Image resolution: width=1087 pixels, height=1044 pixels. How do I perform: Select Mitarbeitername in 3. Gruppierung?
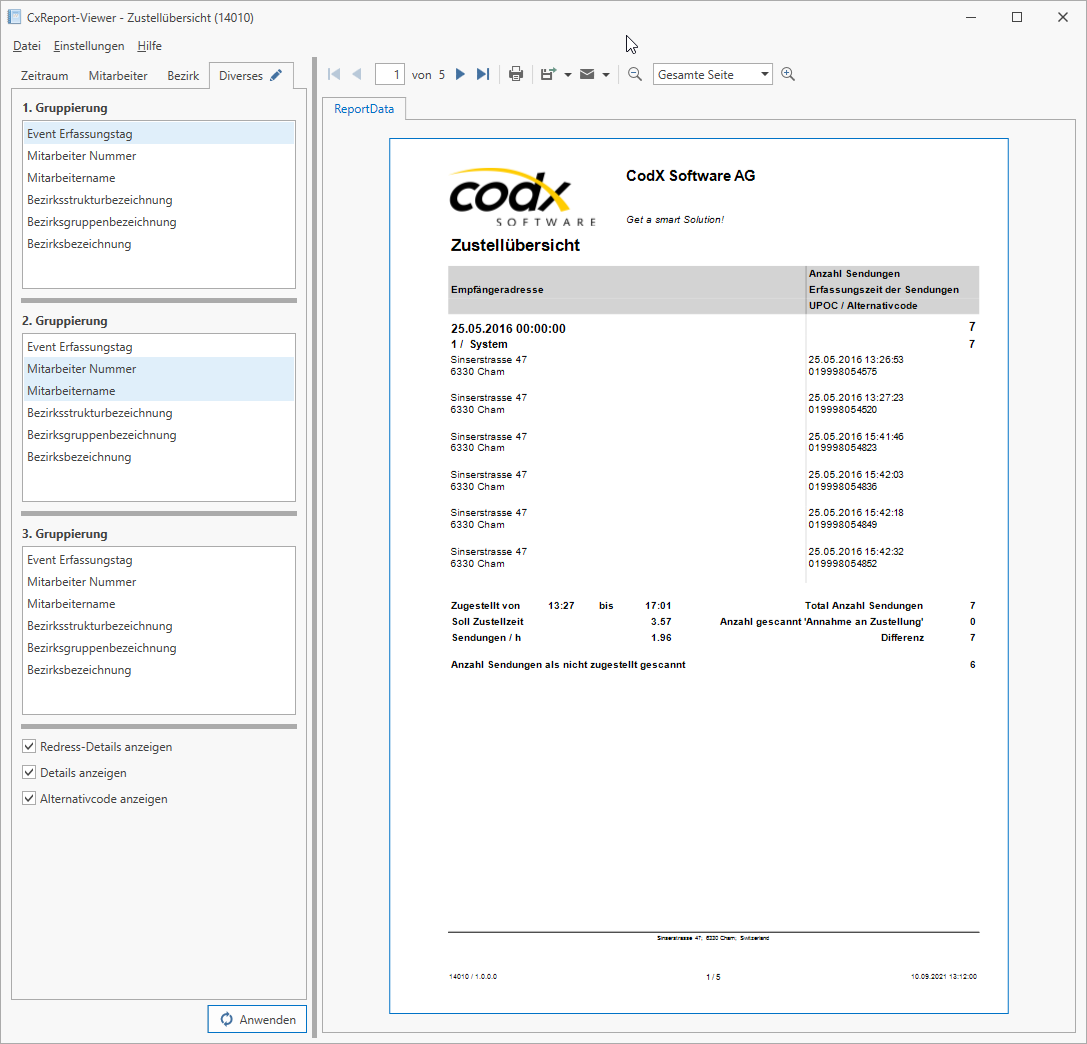(159, 604)
